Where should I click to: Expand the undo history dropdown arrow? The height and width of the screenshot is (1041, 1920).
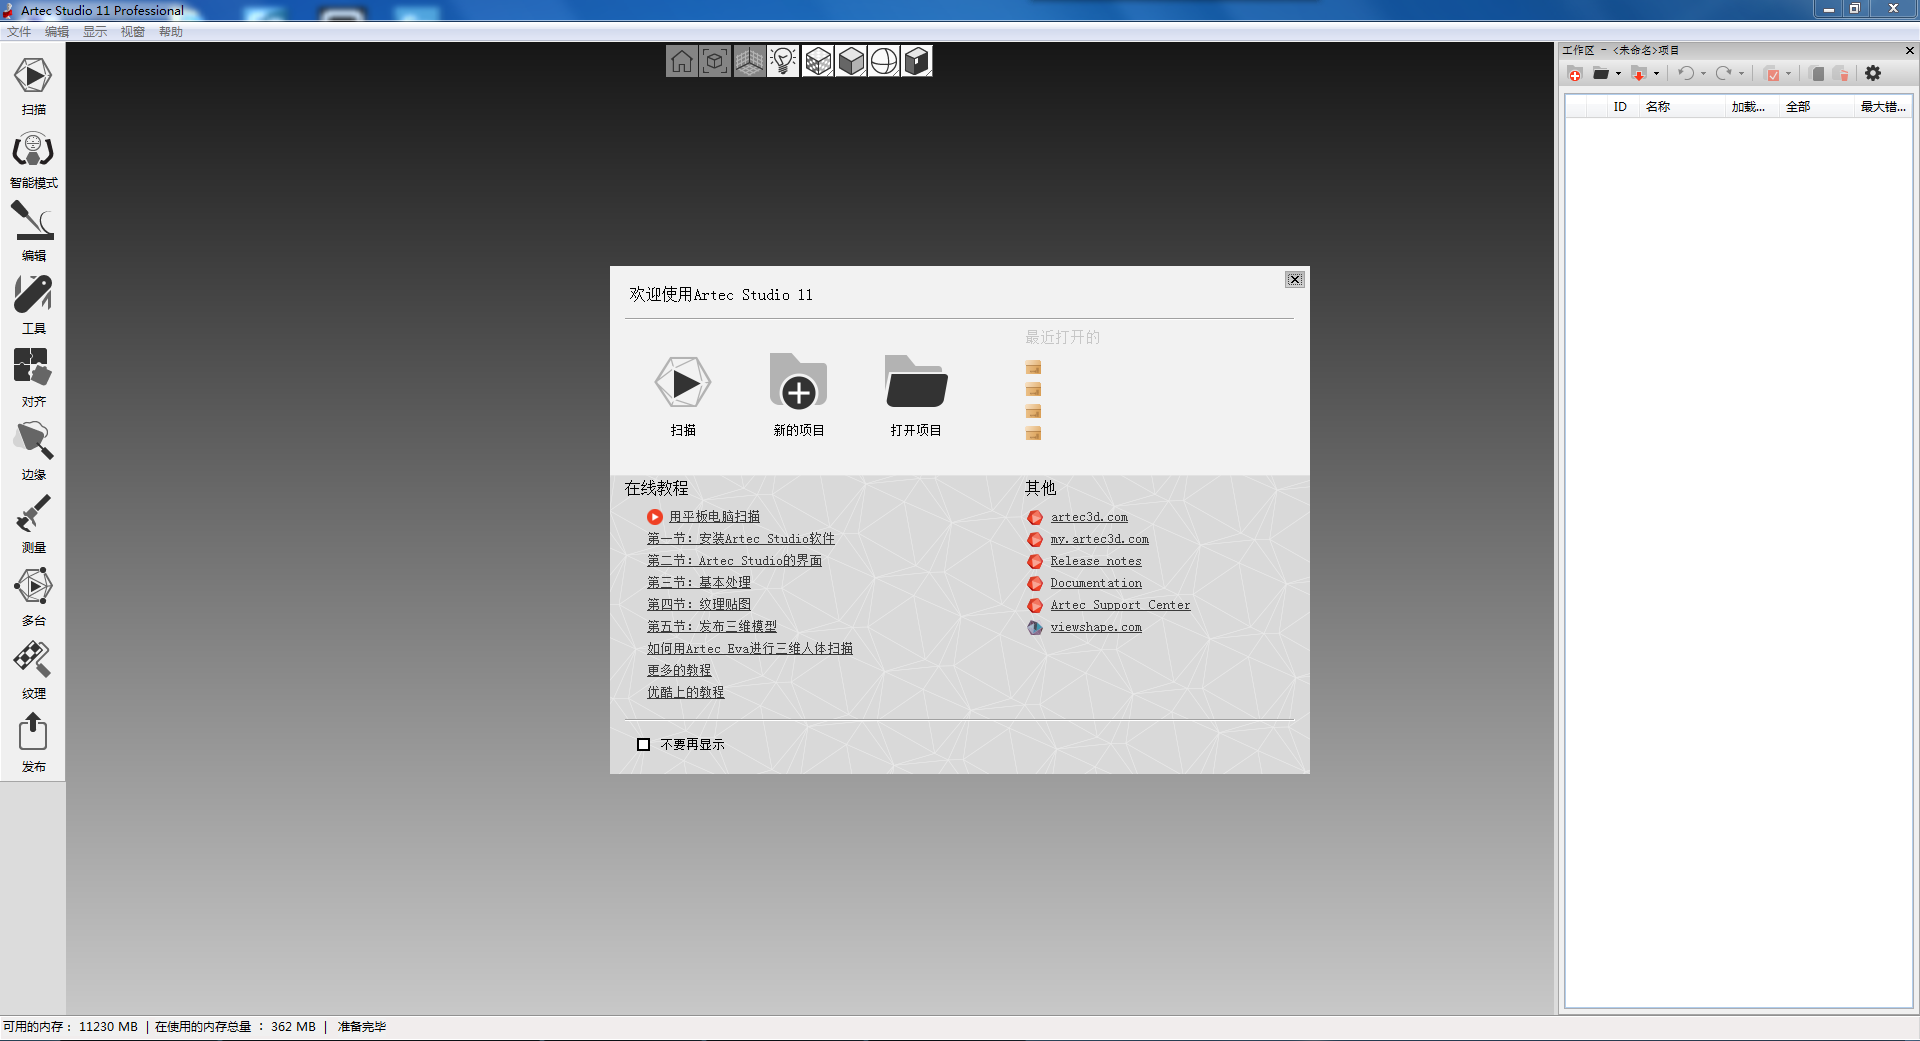coord(1704,74)
